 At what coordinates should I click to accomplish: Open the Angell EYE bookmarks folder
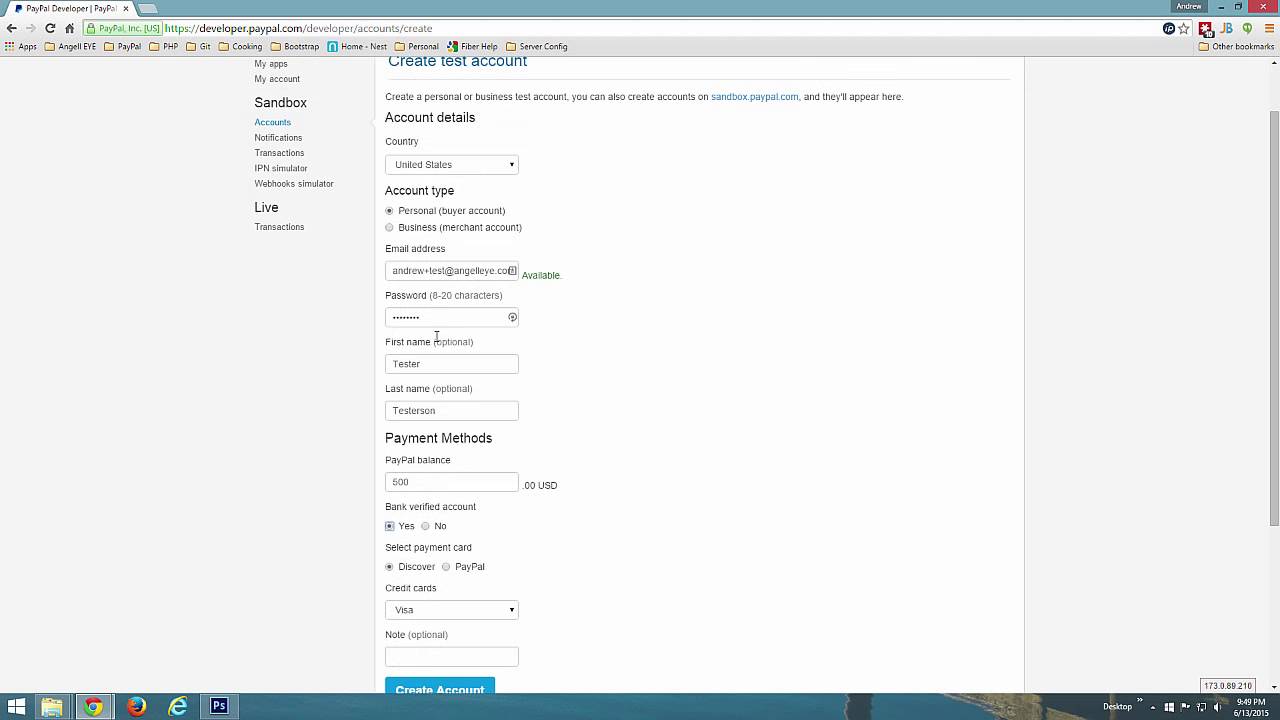tap(71, 46)
